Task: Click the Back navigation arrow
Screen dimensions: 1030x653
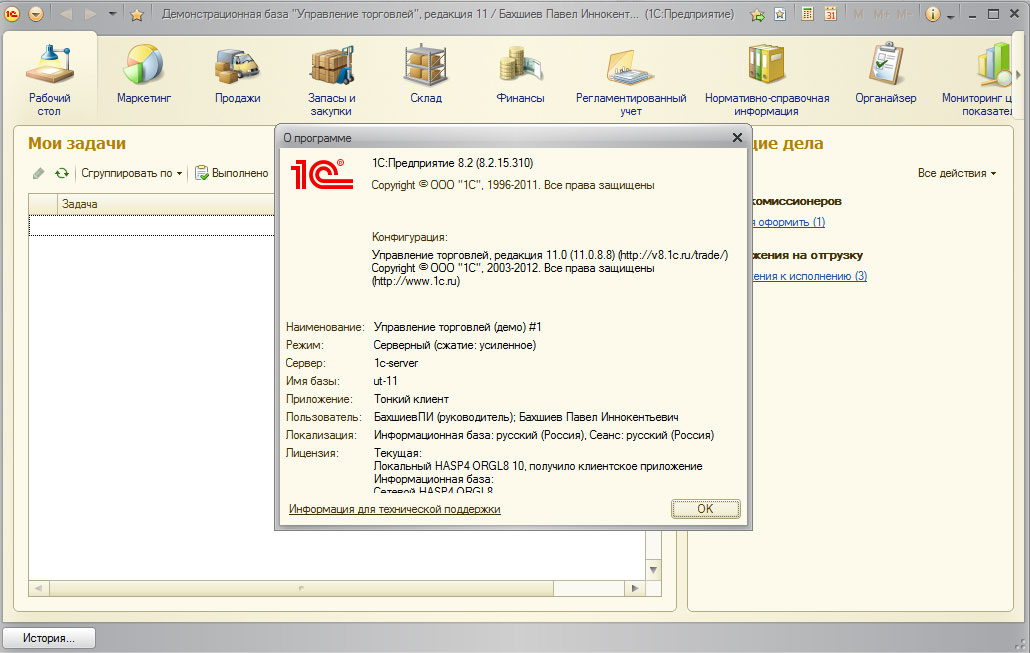Action: (66, 14)
